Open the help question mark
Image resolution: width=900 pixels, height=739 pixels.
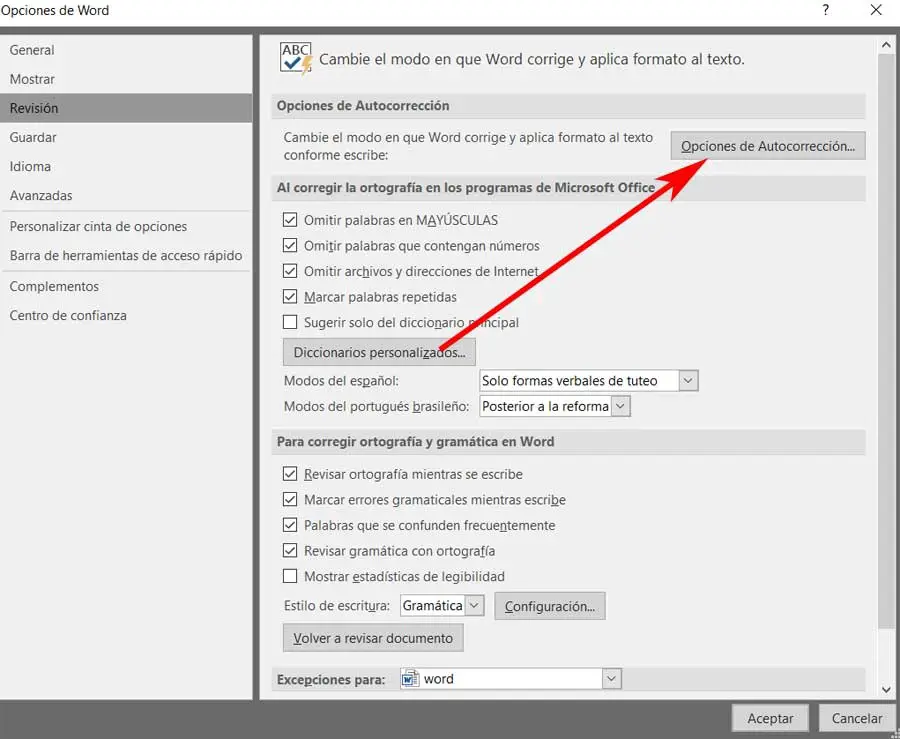tap(825, 10)
